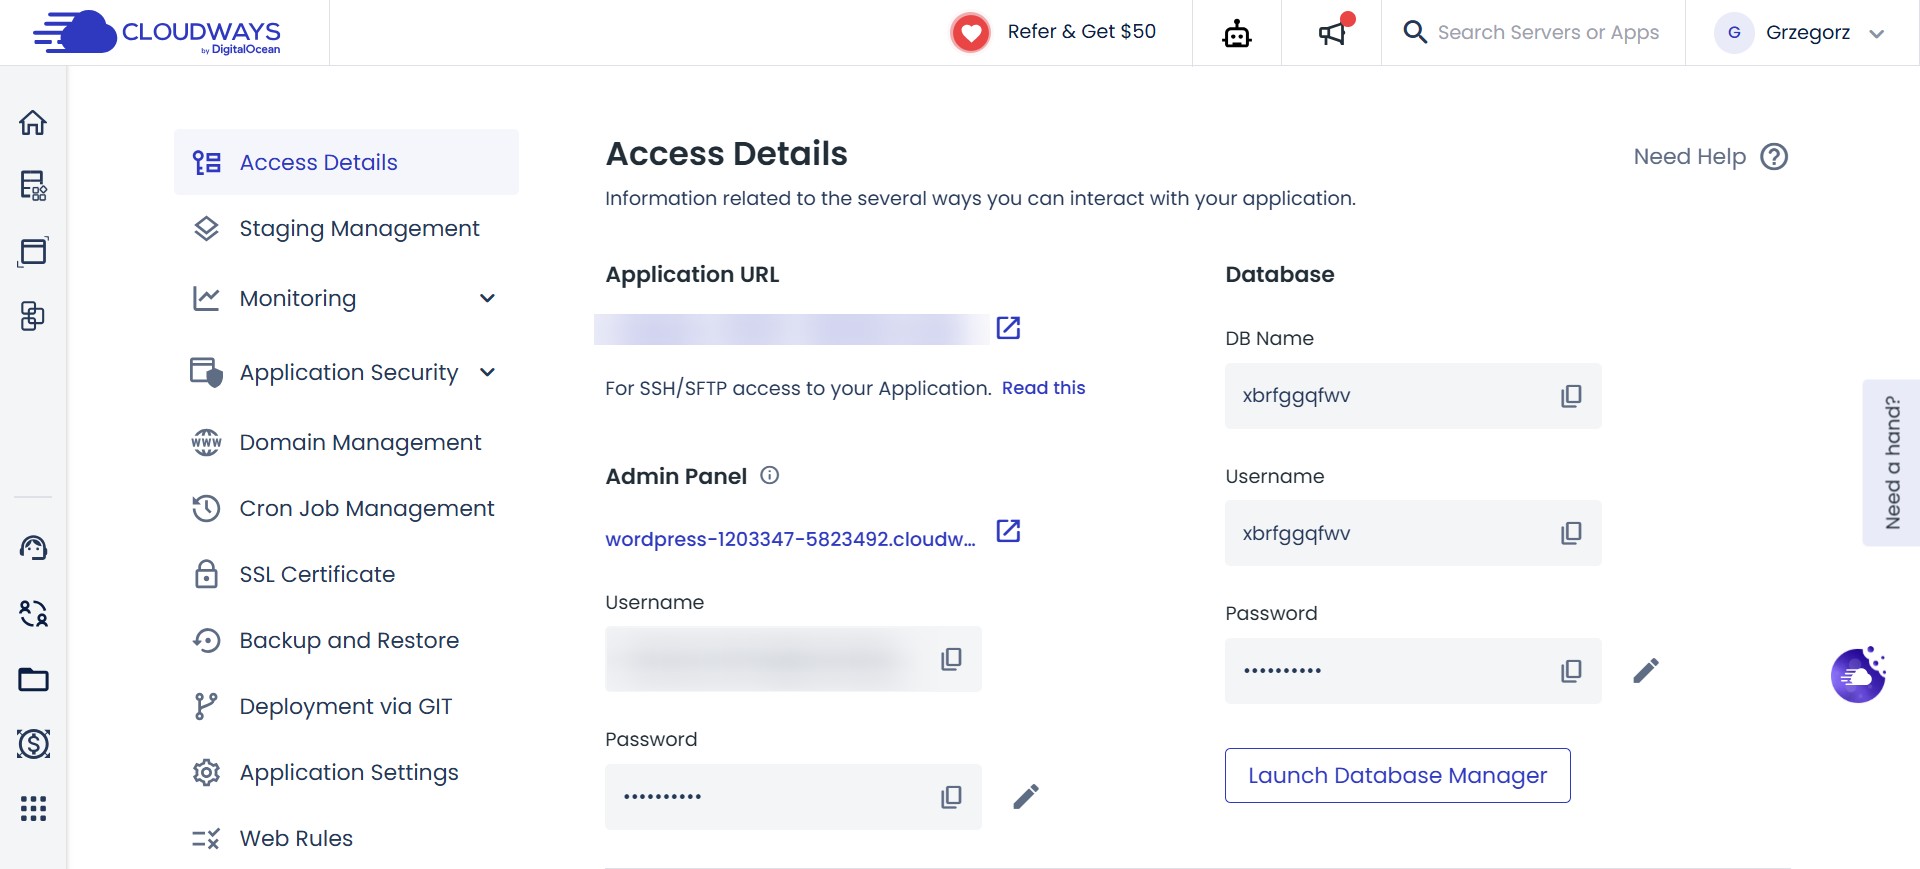1920x869 pixels.
Task: Click the Need Help text link
Action: pos(1689,157)
